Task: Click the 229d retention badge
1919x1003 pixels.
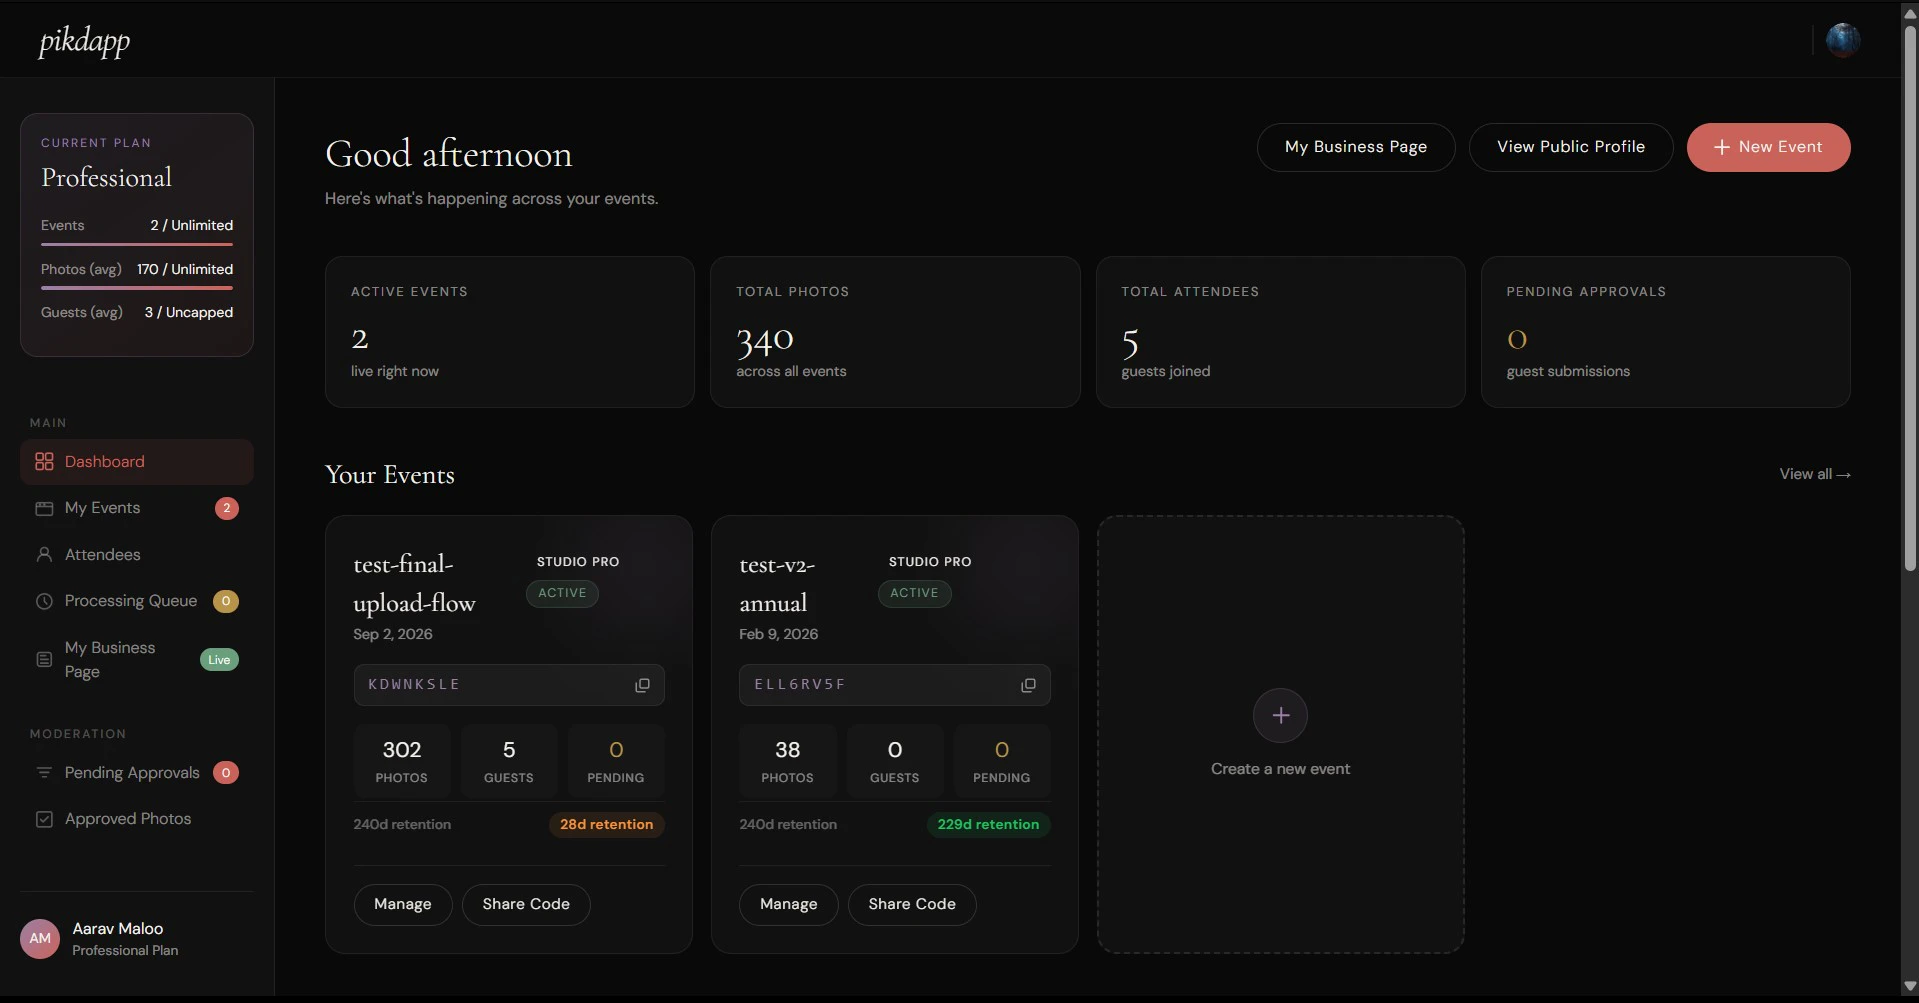Action: (988, 824)
